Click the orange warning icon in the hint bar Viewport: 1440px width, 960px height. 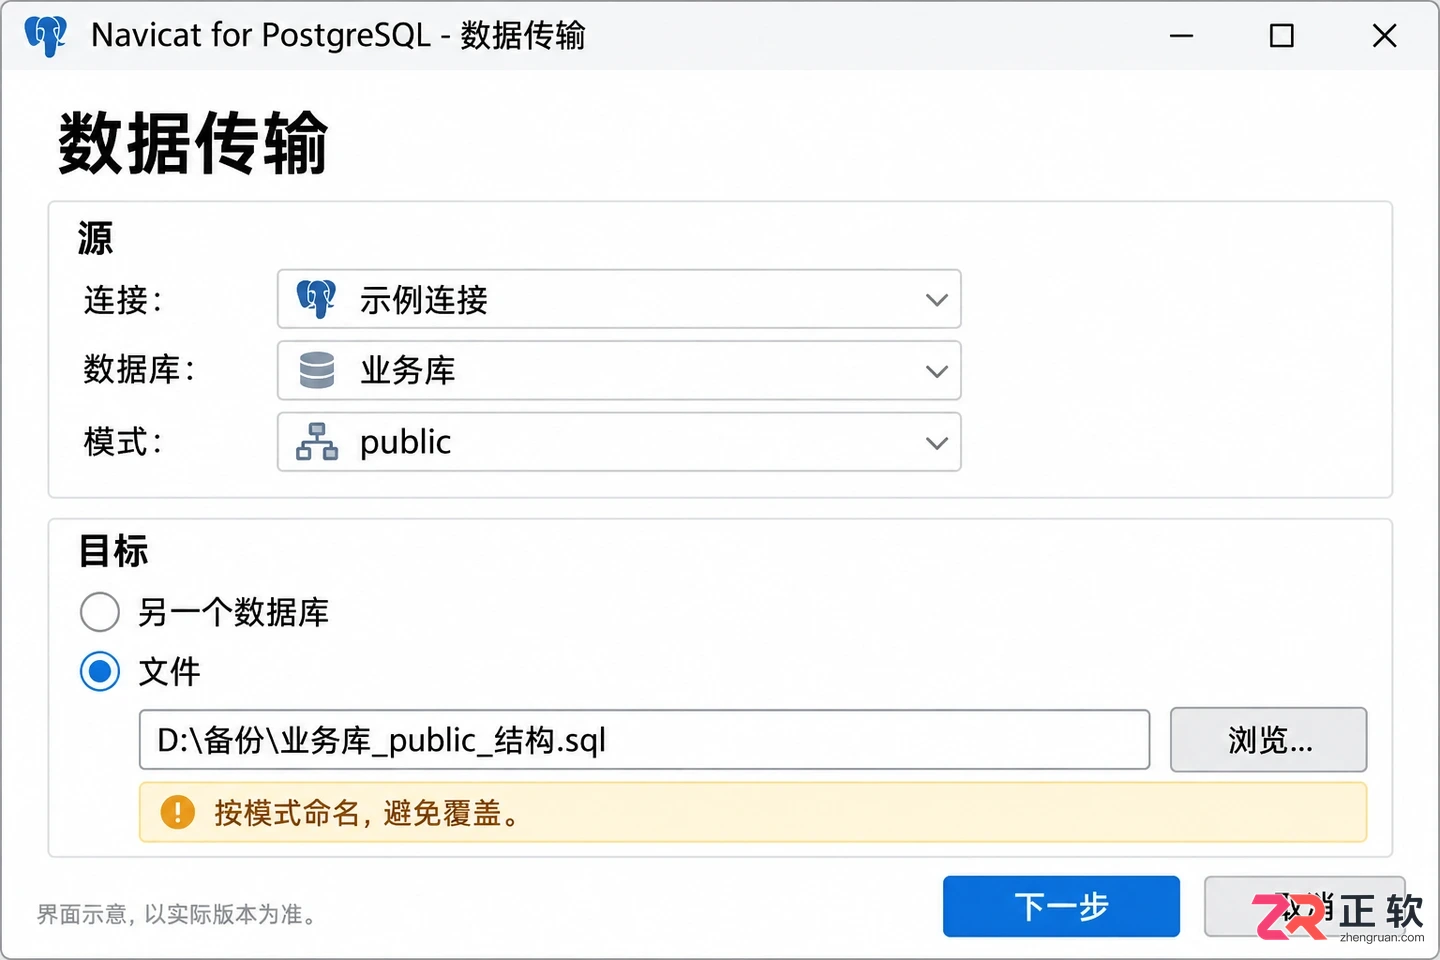tap(178, 812)
